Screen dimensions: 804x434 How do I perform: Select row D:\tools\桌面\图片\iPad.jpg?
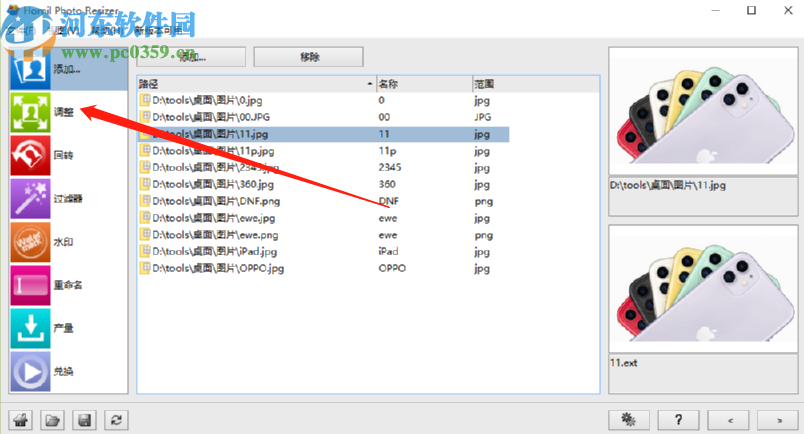pos(324,252)
